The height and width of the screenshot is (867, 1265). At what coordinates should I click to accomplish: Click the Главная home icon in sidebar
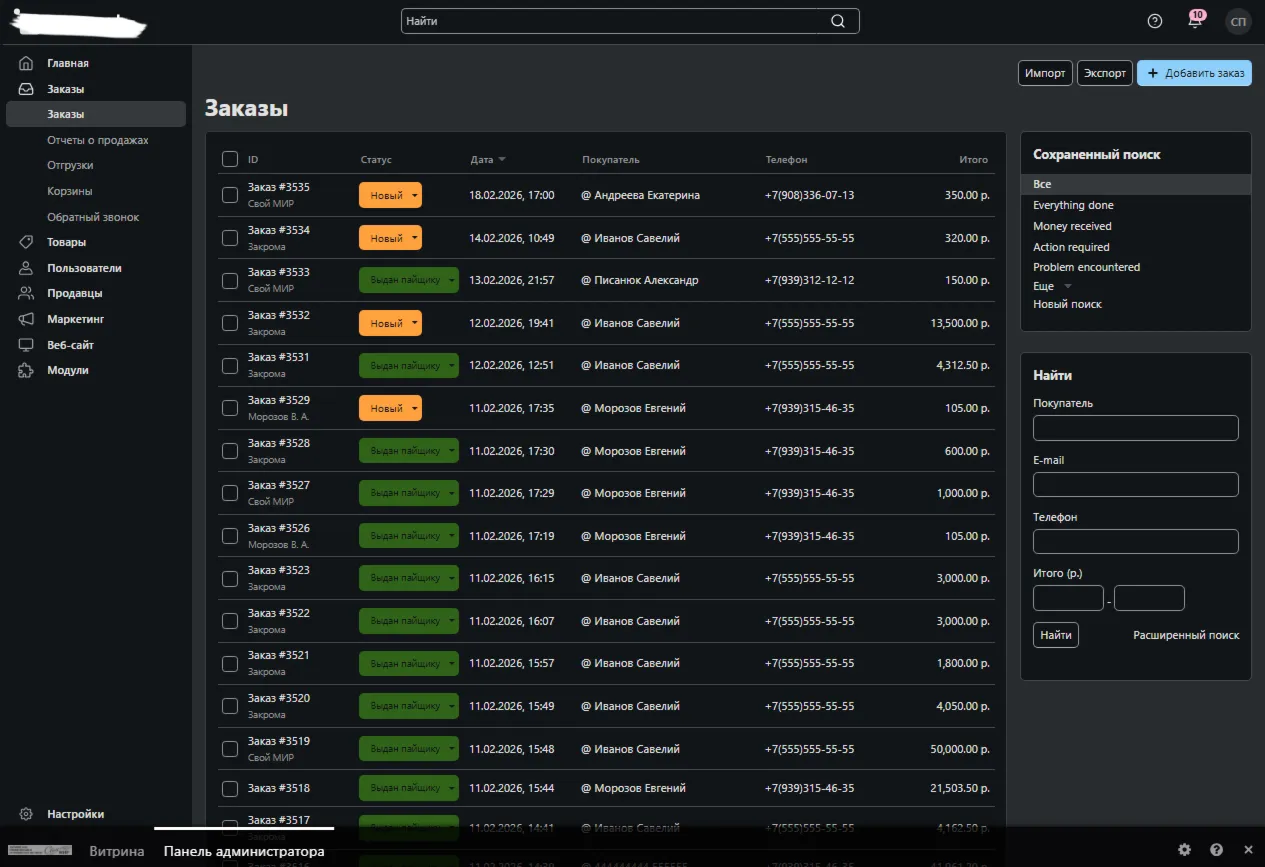[26, 63]
